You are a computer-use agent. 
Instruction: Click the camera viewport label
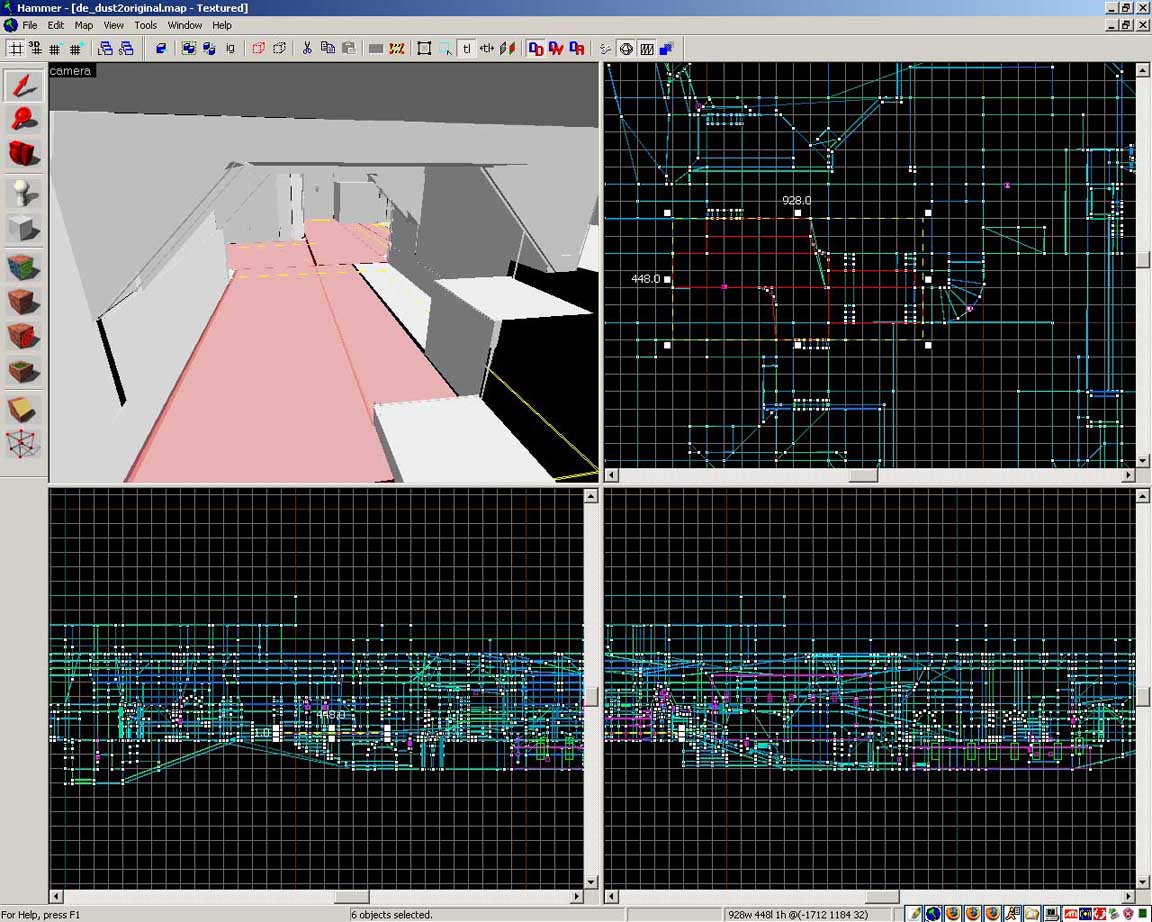coord(71,71)
